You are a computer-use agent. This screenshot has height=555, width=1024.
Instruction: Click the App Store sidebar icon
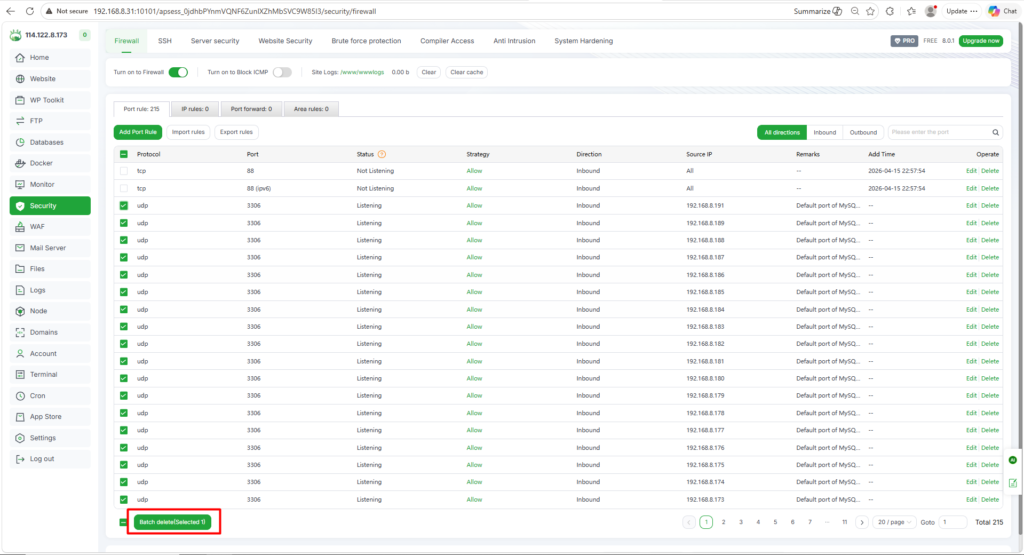click(x=21, y=417)
